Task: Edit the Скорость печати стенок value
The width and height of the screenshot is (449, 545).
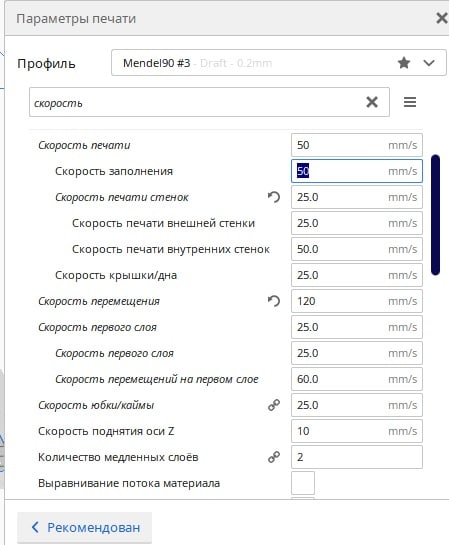Action: pos(357,197)
